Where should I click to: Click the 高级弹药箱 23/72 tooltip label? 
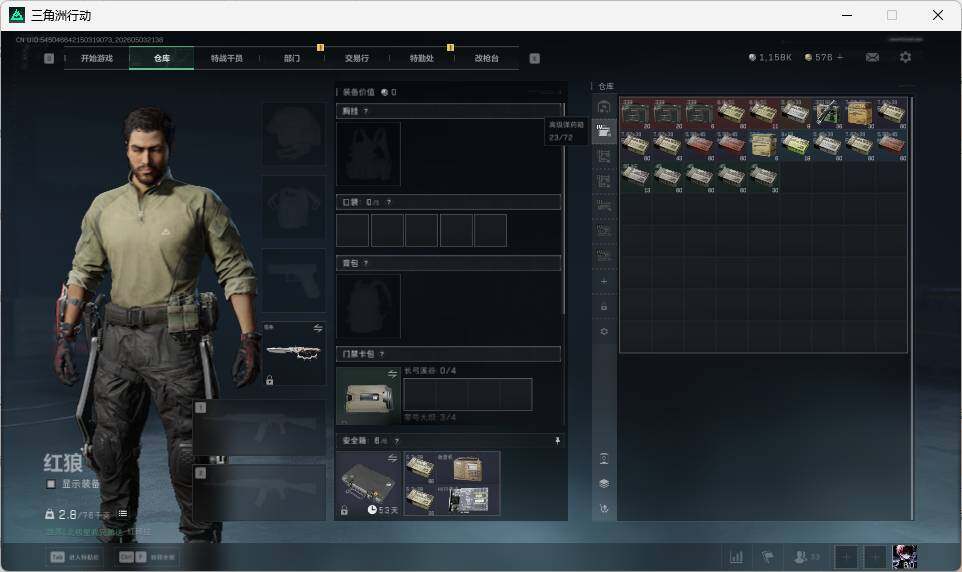[566, 131]
